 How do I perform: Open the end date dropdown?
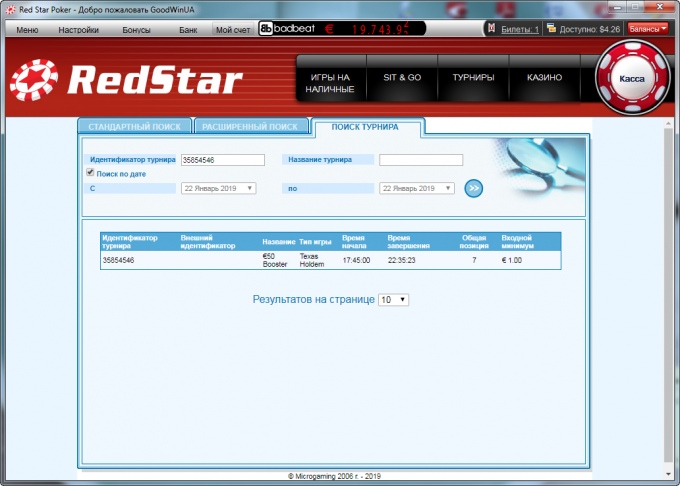click(417, 188)
